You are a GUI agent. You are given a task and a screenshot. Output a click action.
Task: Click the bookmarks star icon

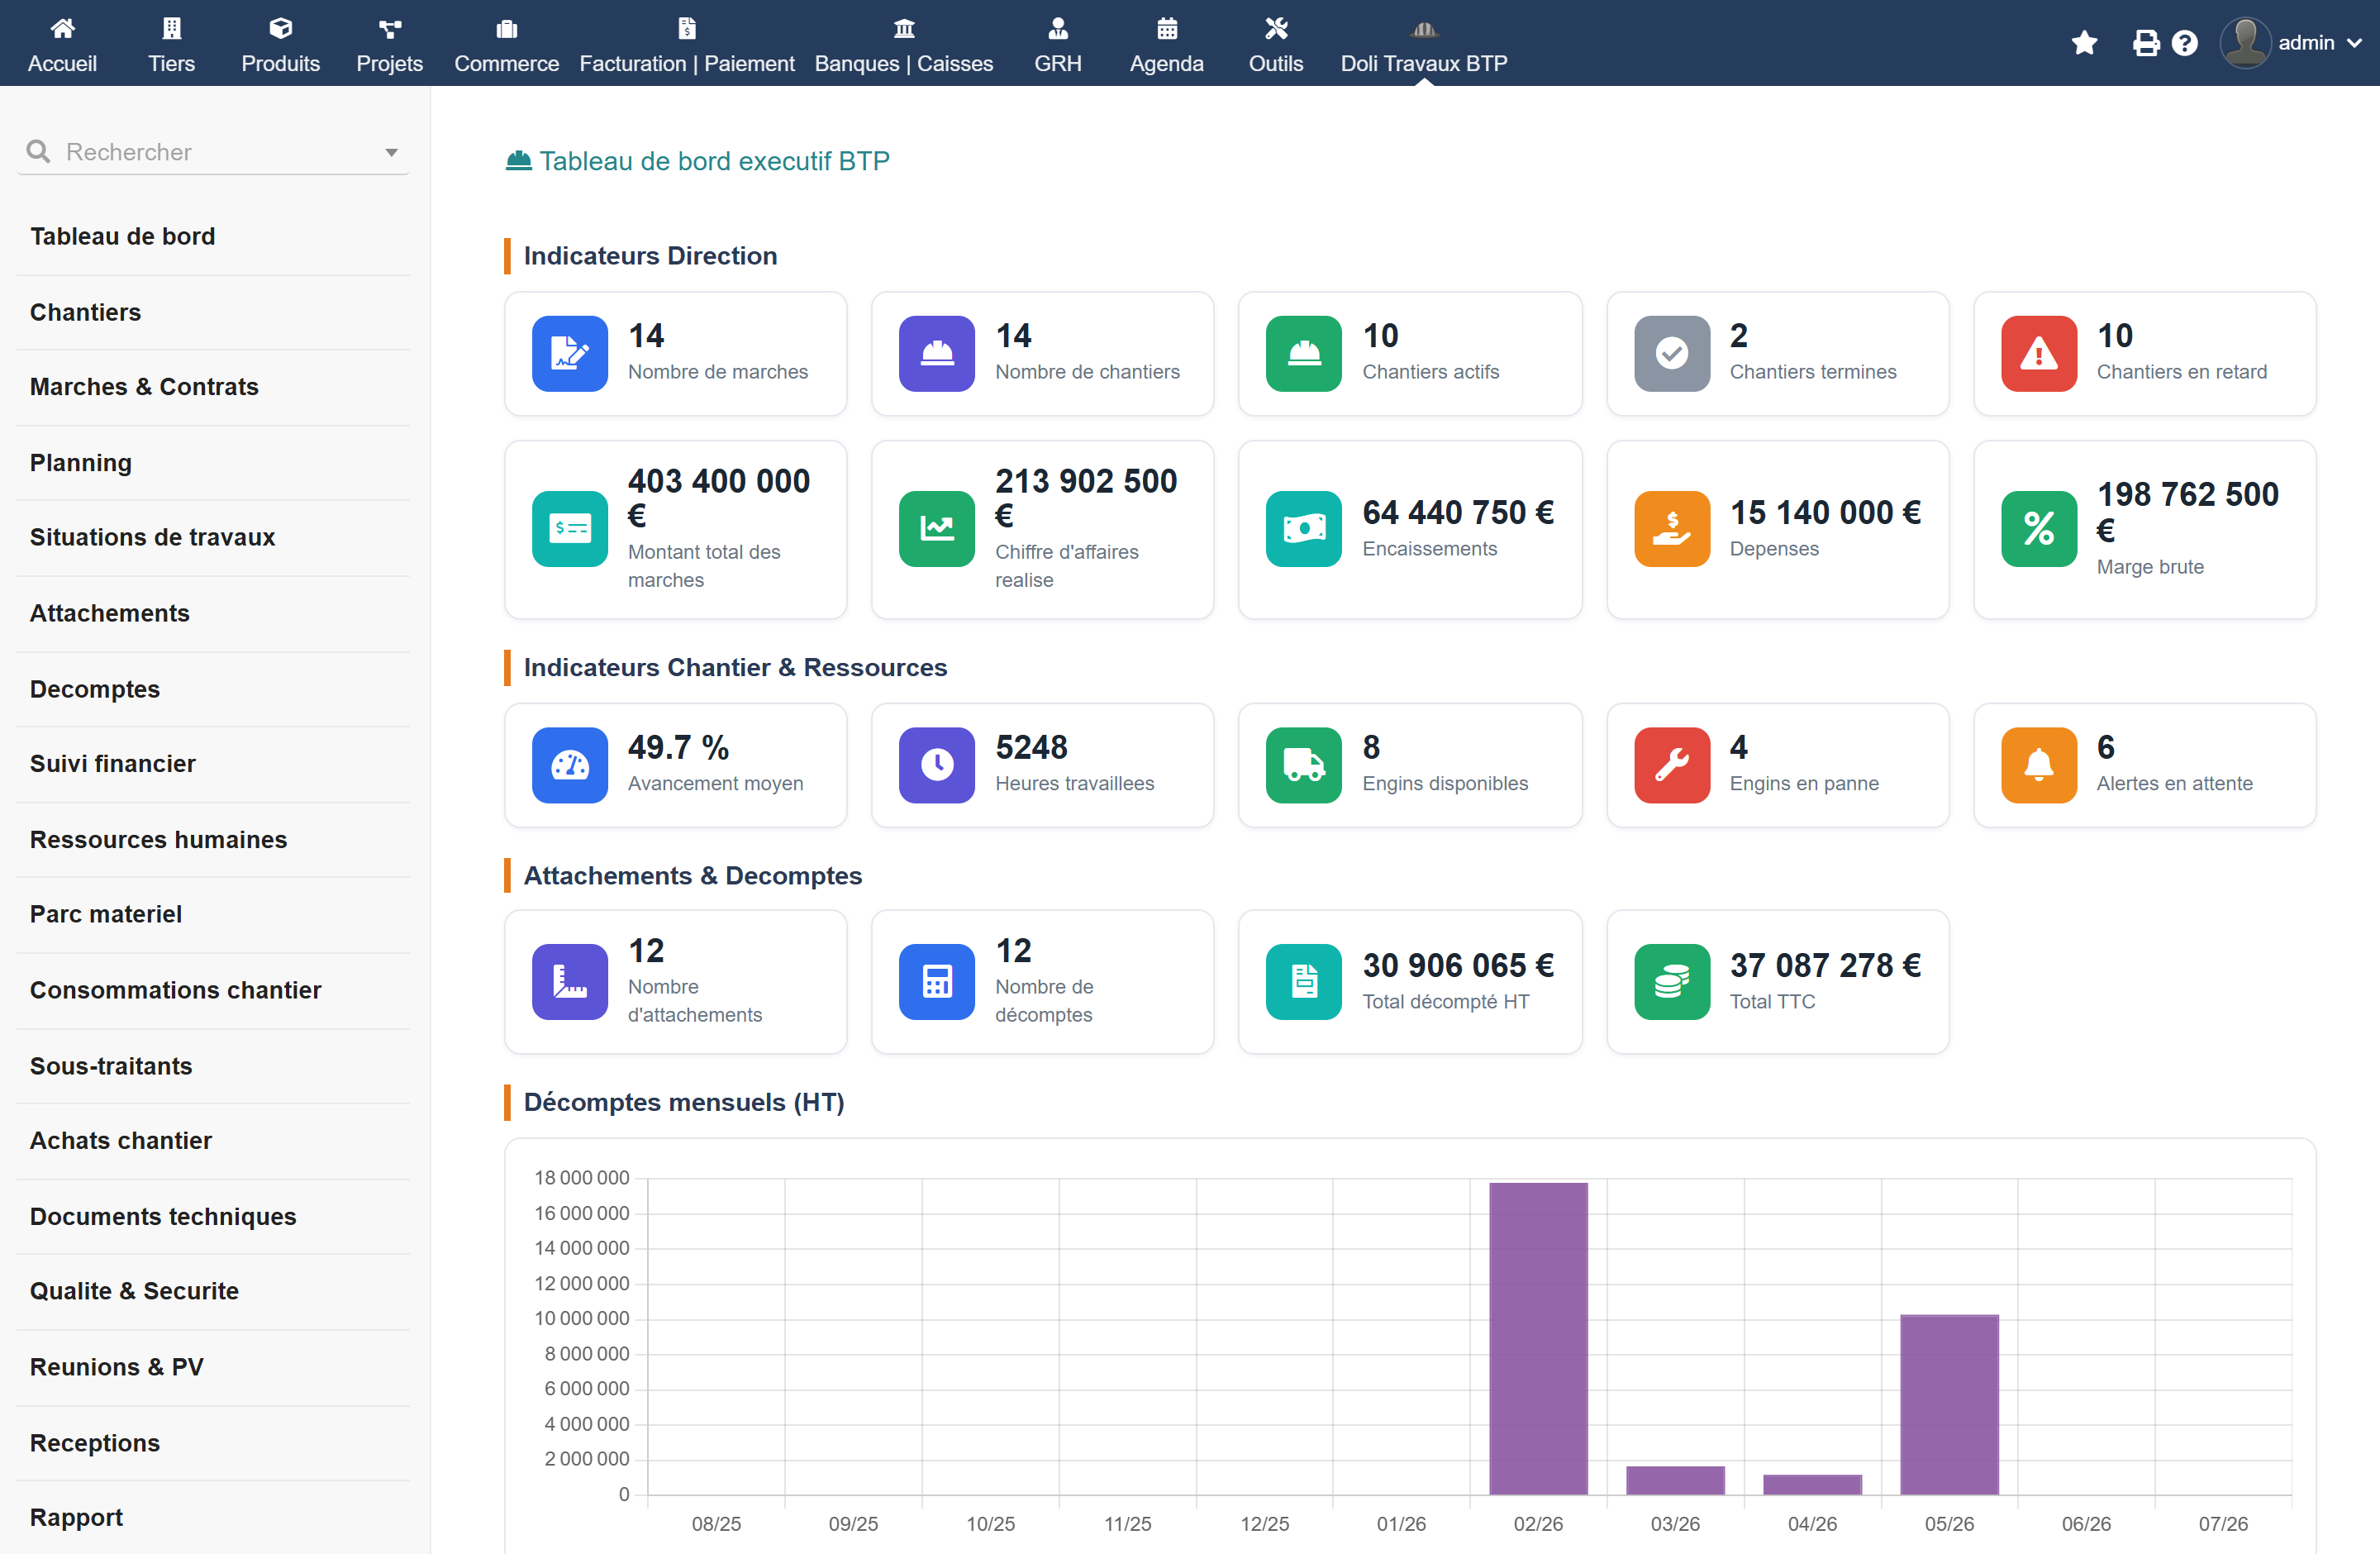(x=2084, y=43)
